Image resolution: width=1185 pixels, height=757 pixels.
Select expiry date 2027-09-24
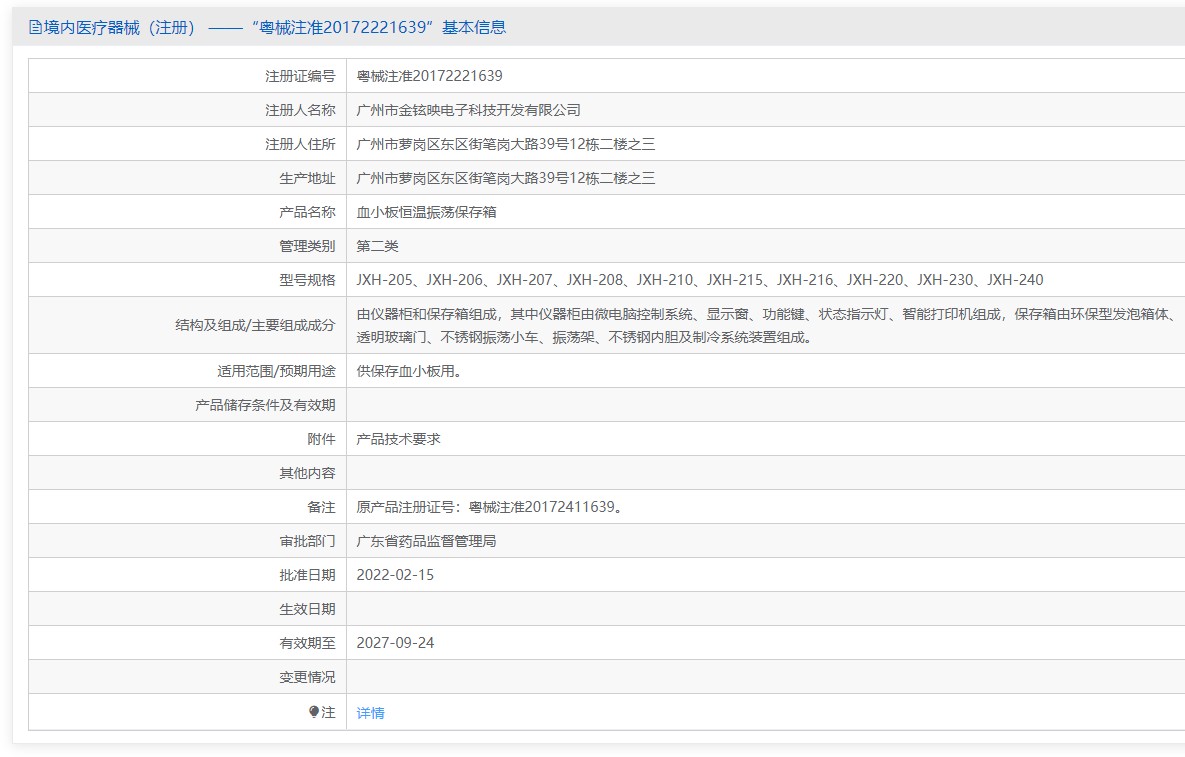(395, 643)
